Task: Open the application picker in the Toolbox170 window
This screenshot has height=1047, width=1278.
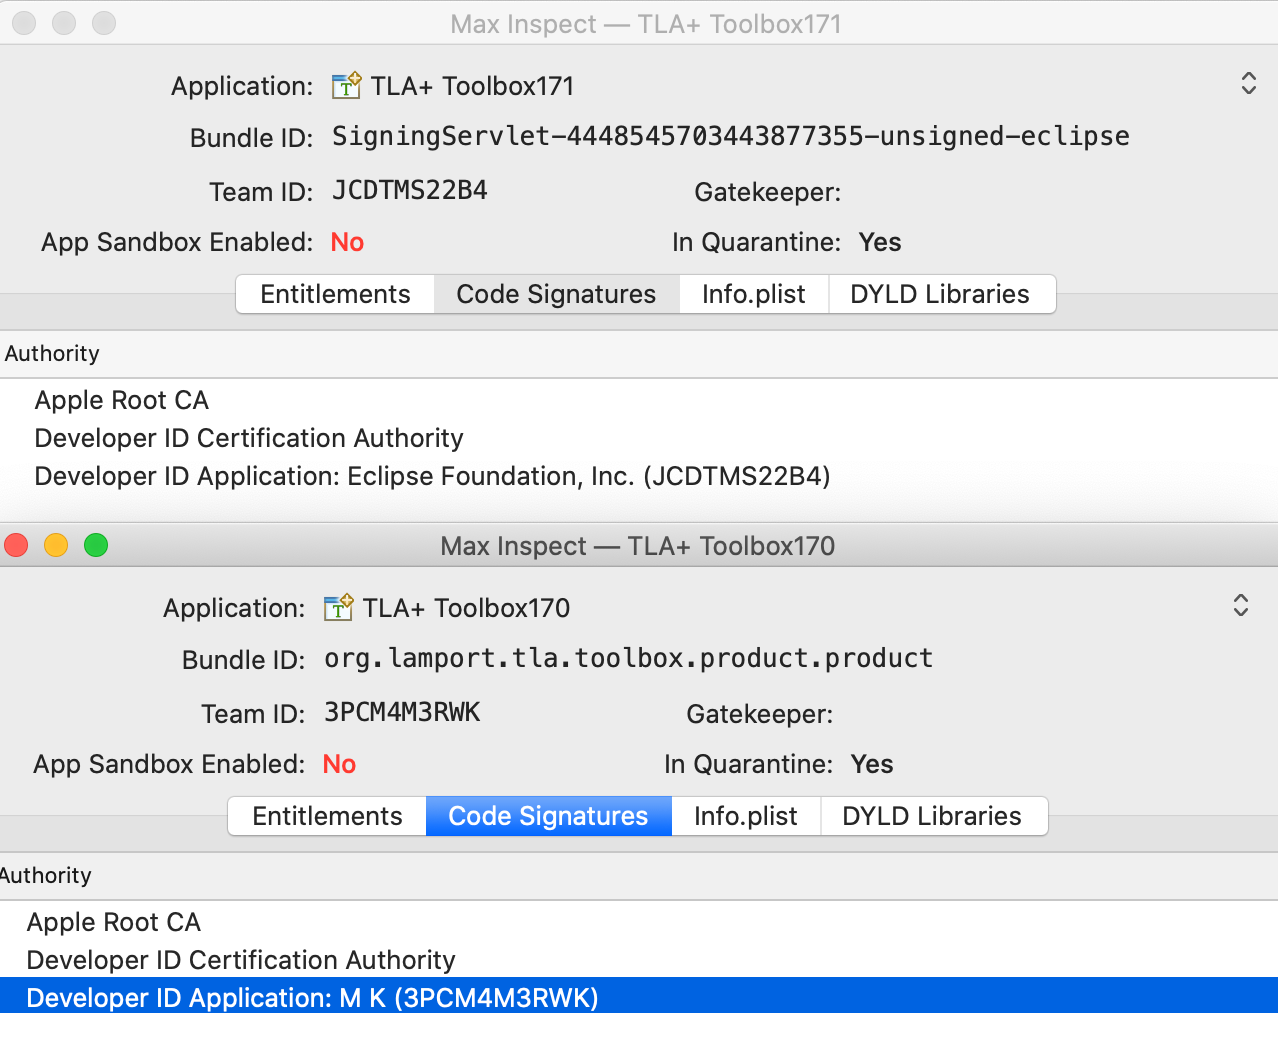Action: coord(1240,606)
